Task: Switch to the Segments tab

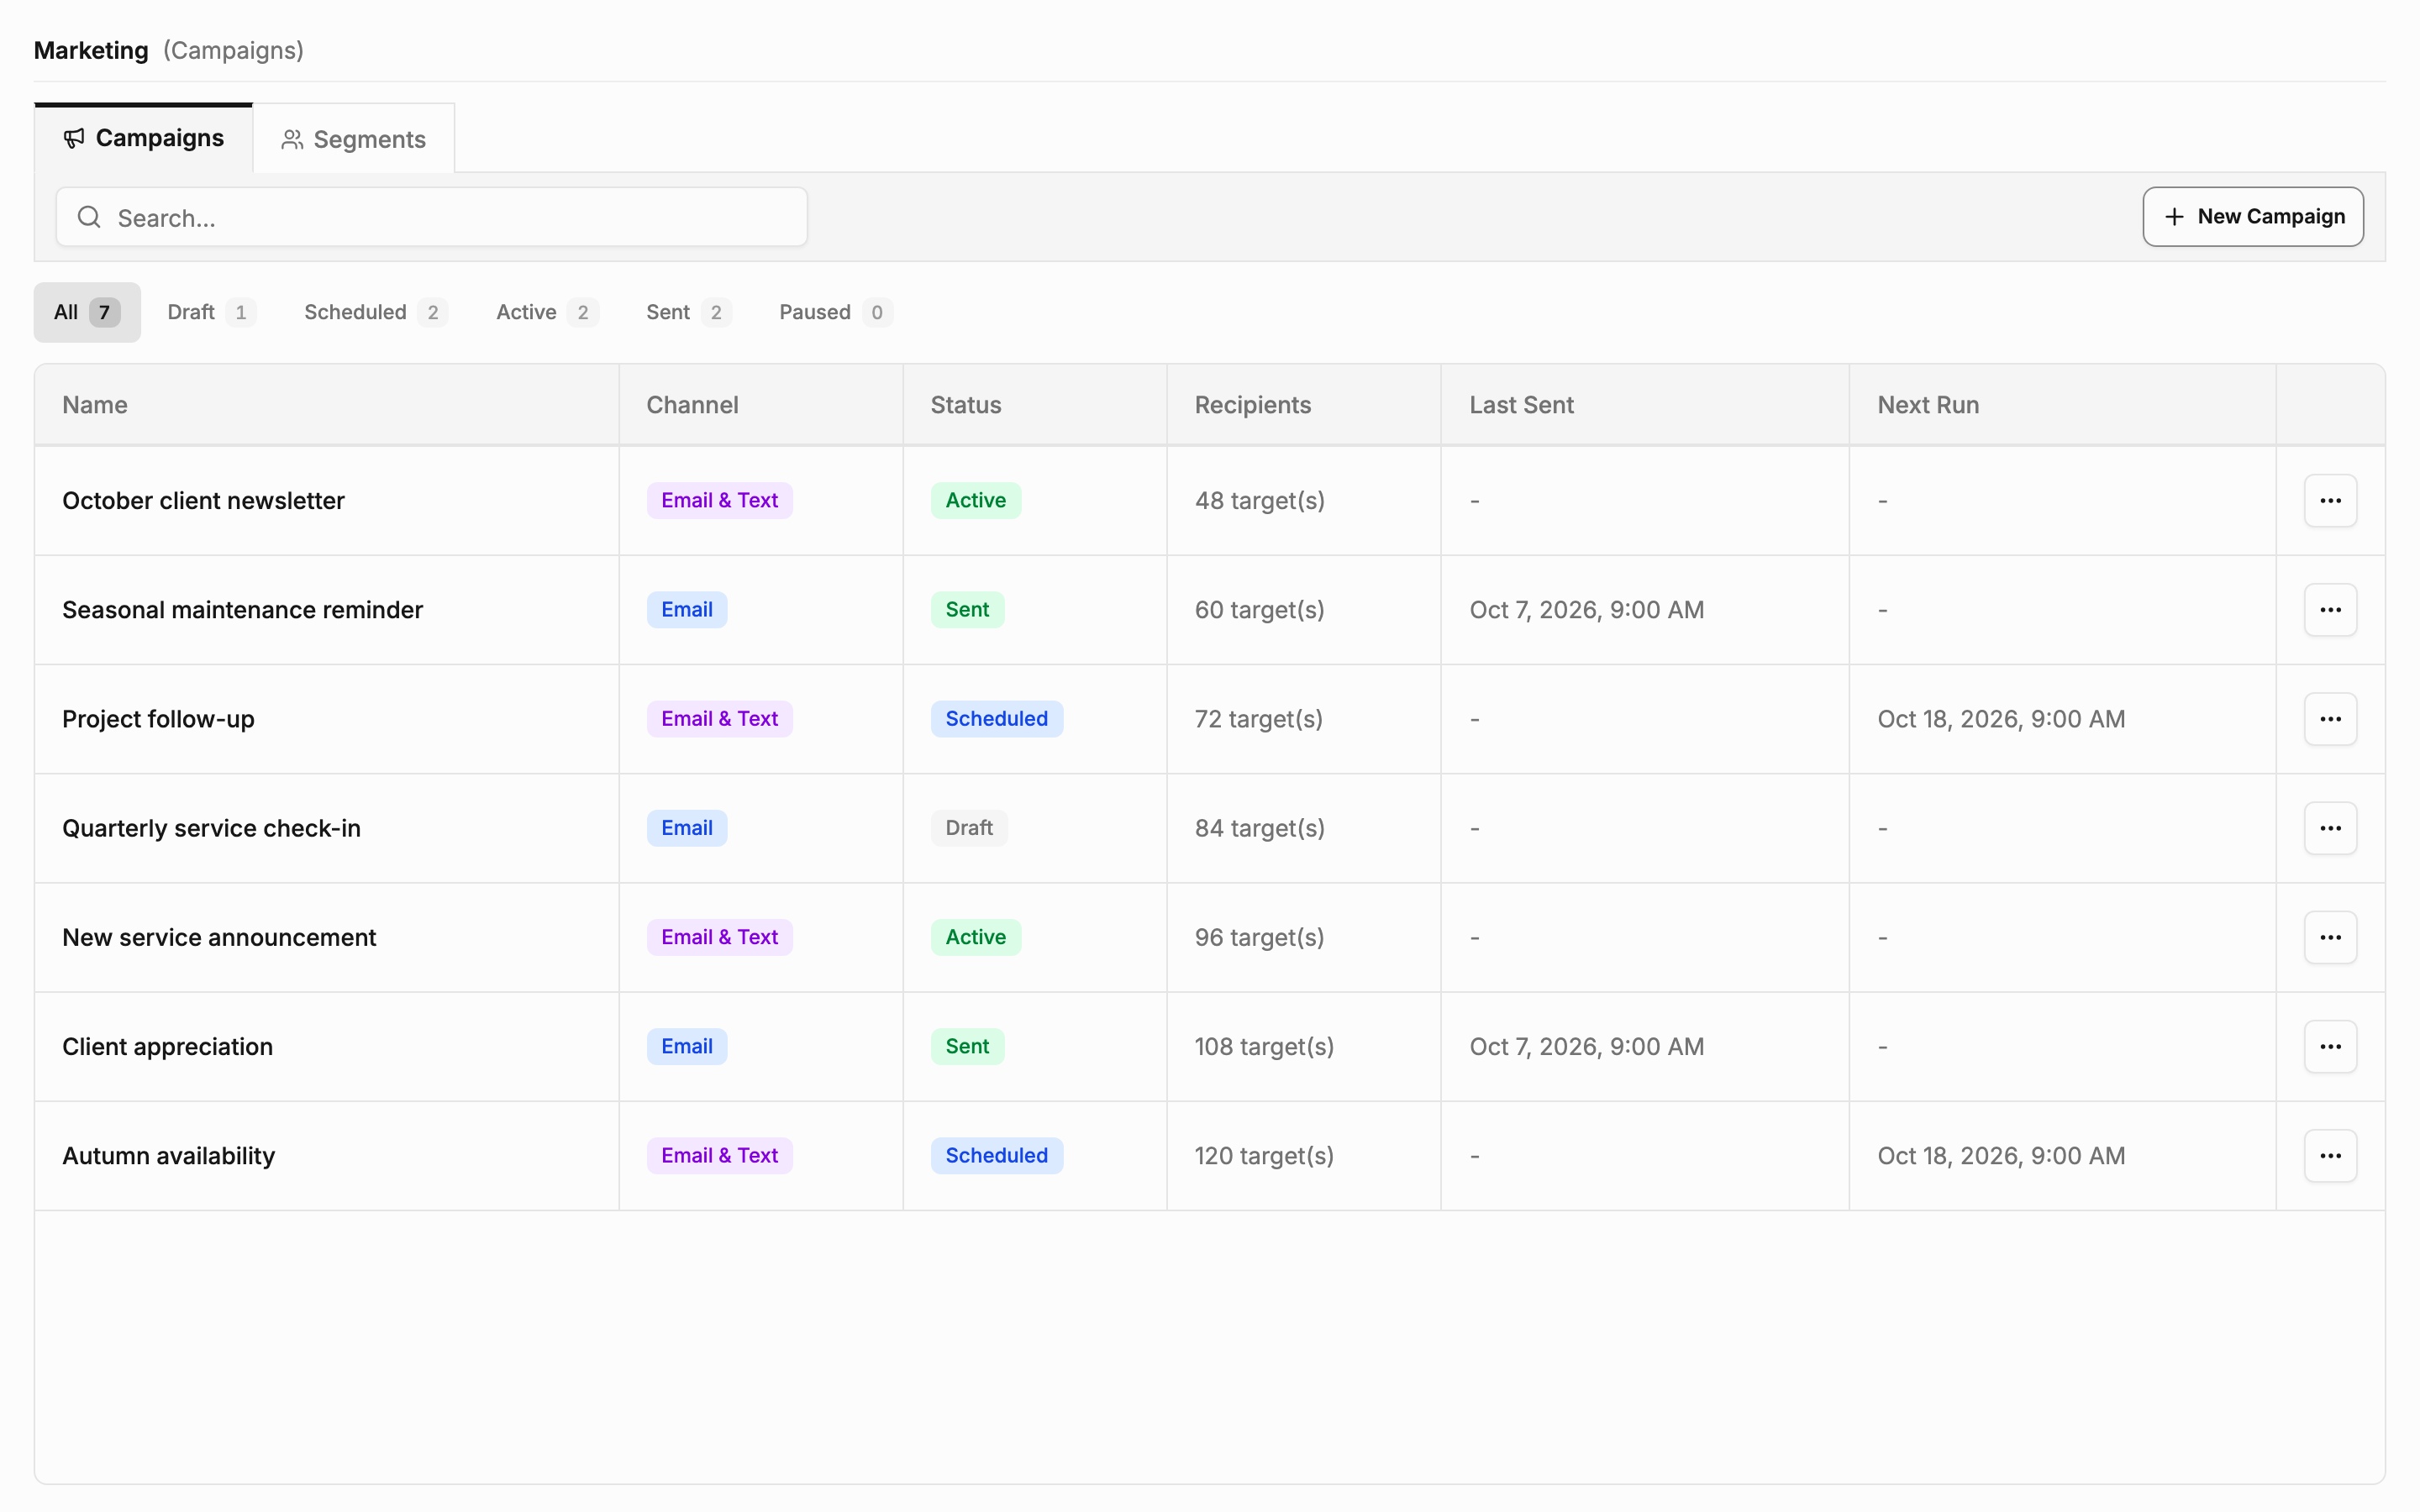Action: coord(354,139)
